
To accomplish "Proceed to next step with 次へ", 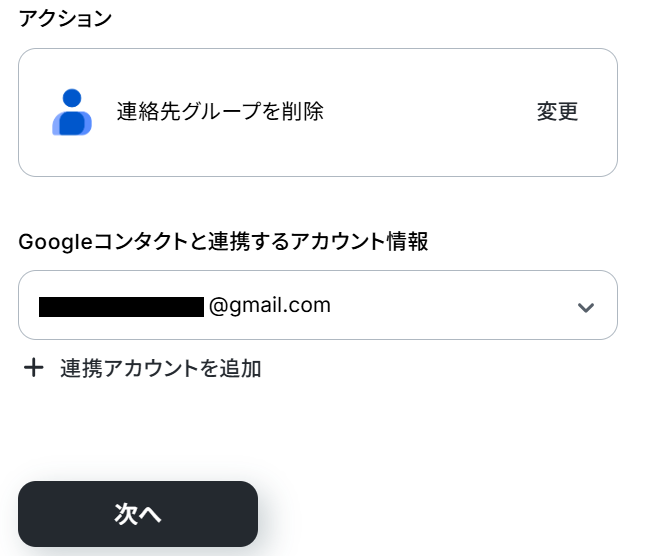I will click(x=138, y=514).
